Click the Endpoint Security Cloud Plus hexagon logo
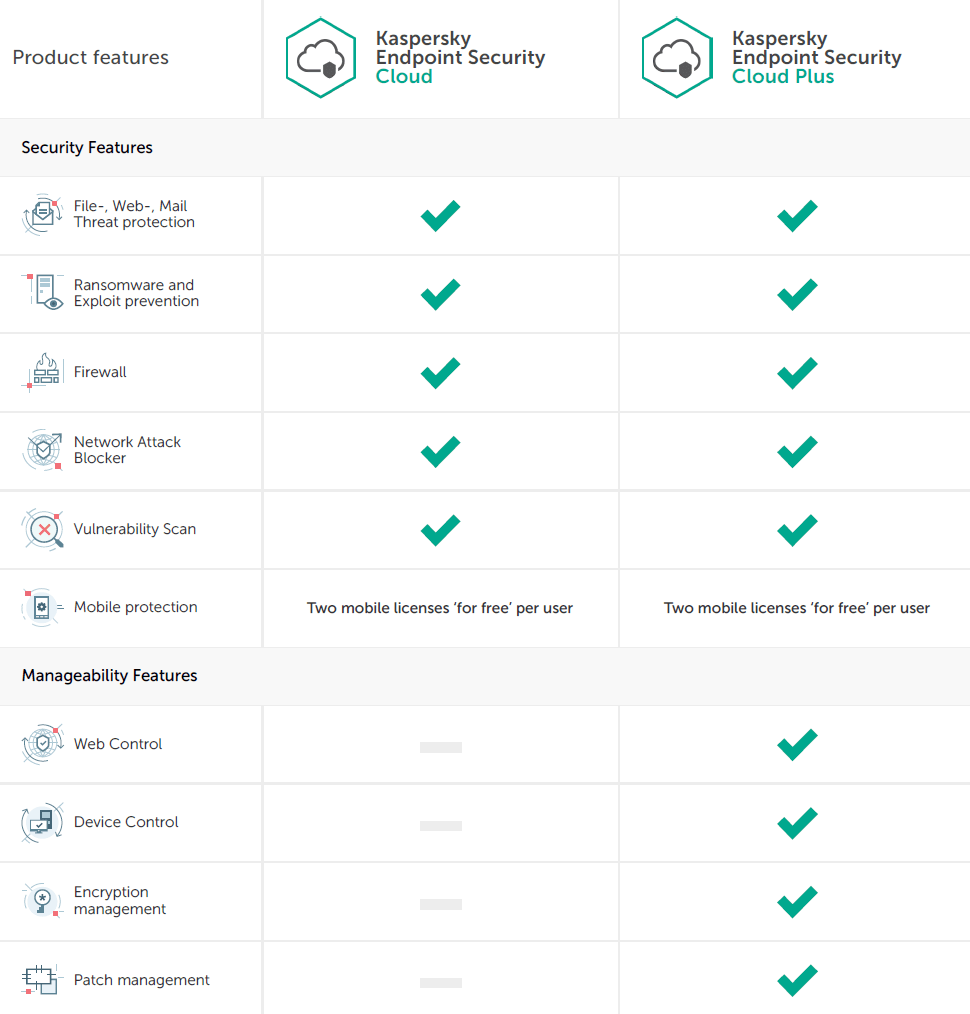This screenshot has height=1014, width=970. tap(677, 58)
